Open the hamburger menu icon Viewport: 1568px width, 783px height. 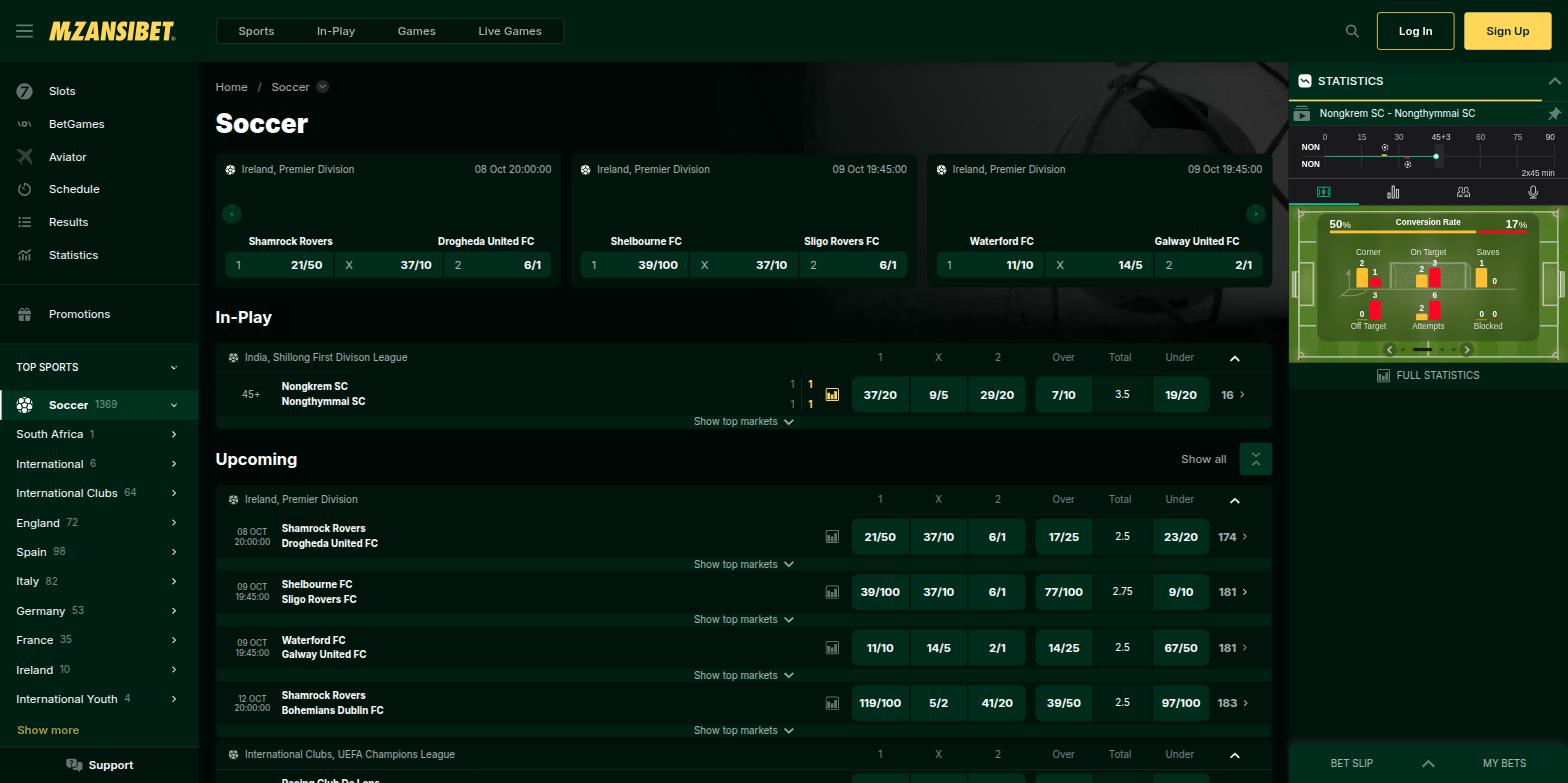tap(25, 31)
